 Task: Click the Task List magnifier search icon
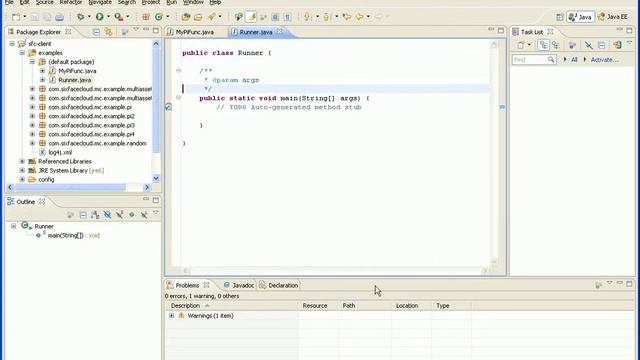[x=551, y=60]
